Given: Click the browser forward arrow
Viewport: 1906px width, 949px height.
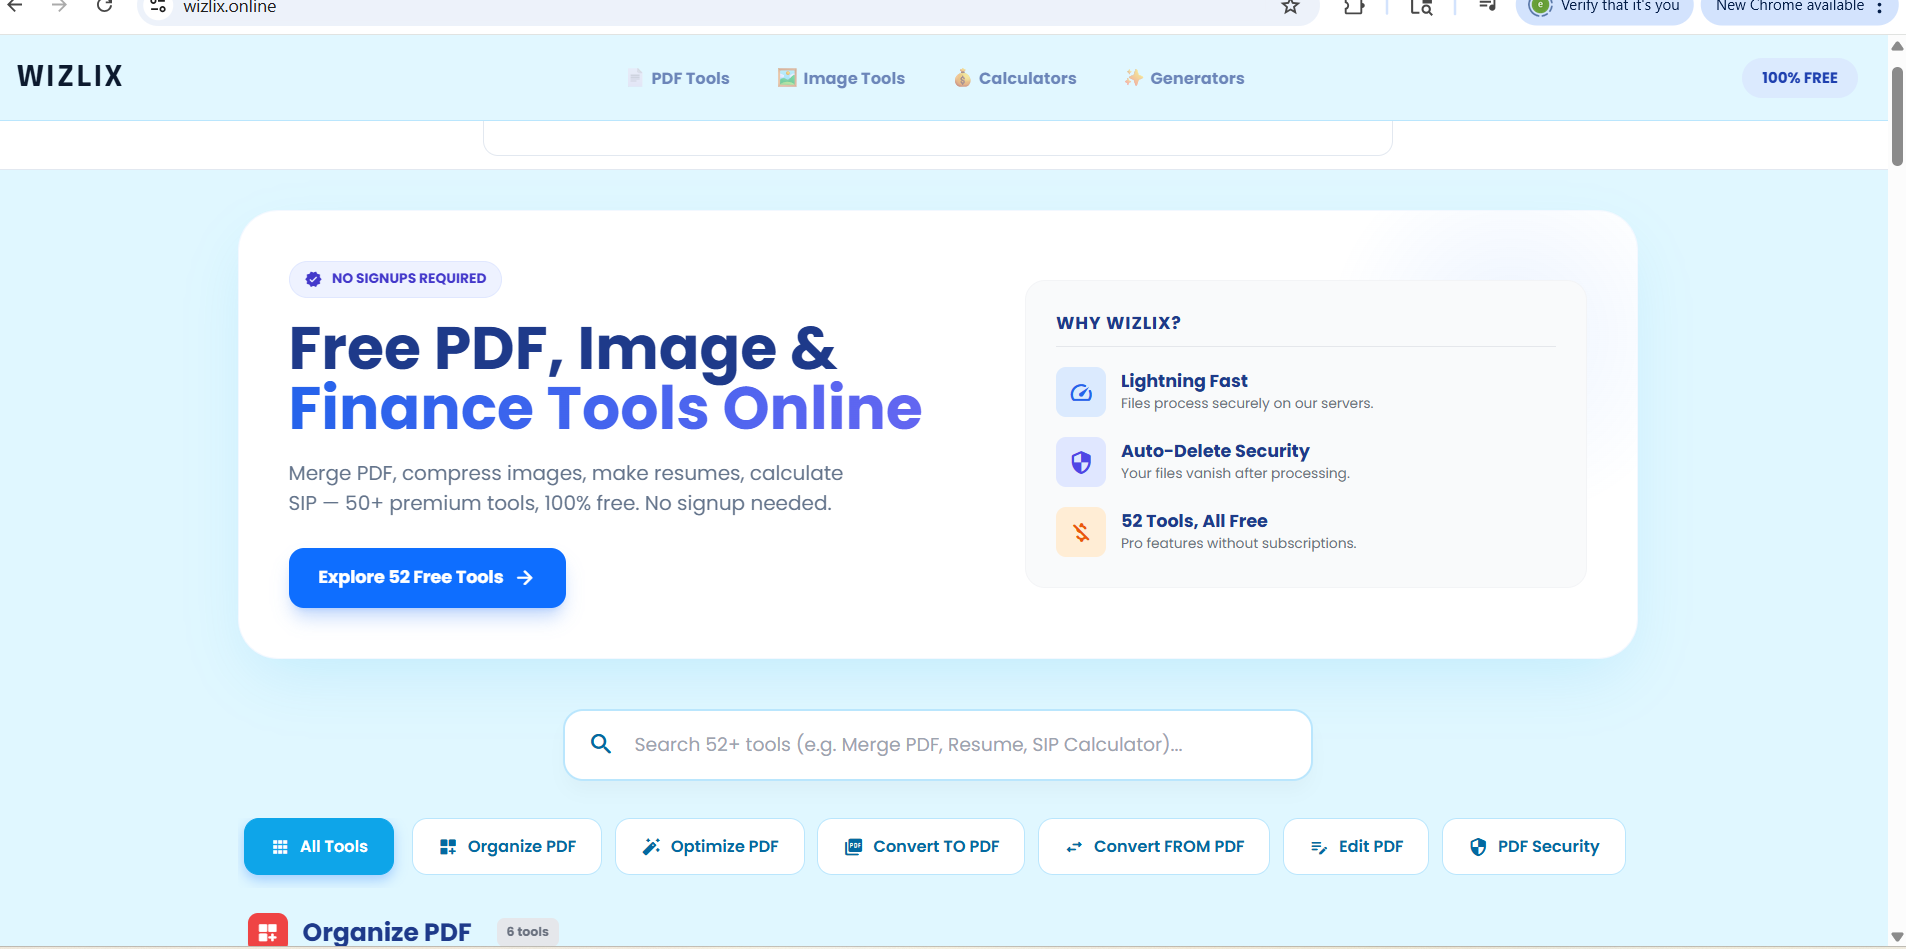Looking at the screenshot, I should click(x=60, y=6).
